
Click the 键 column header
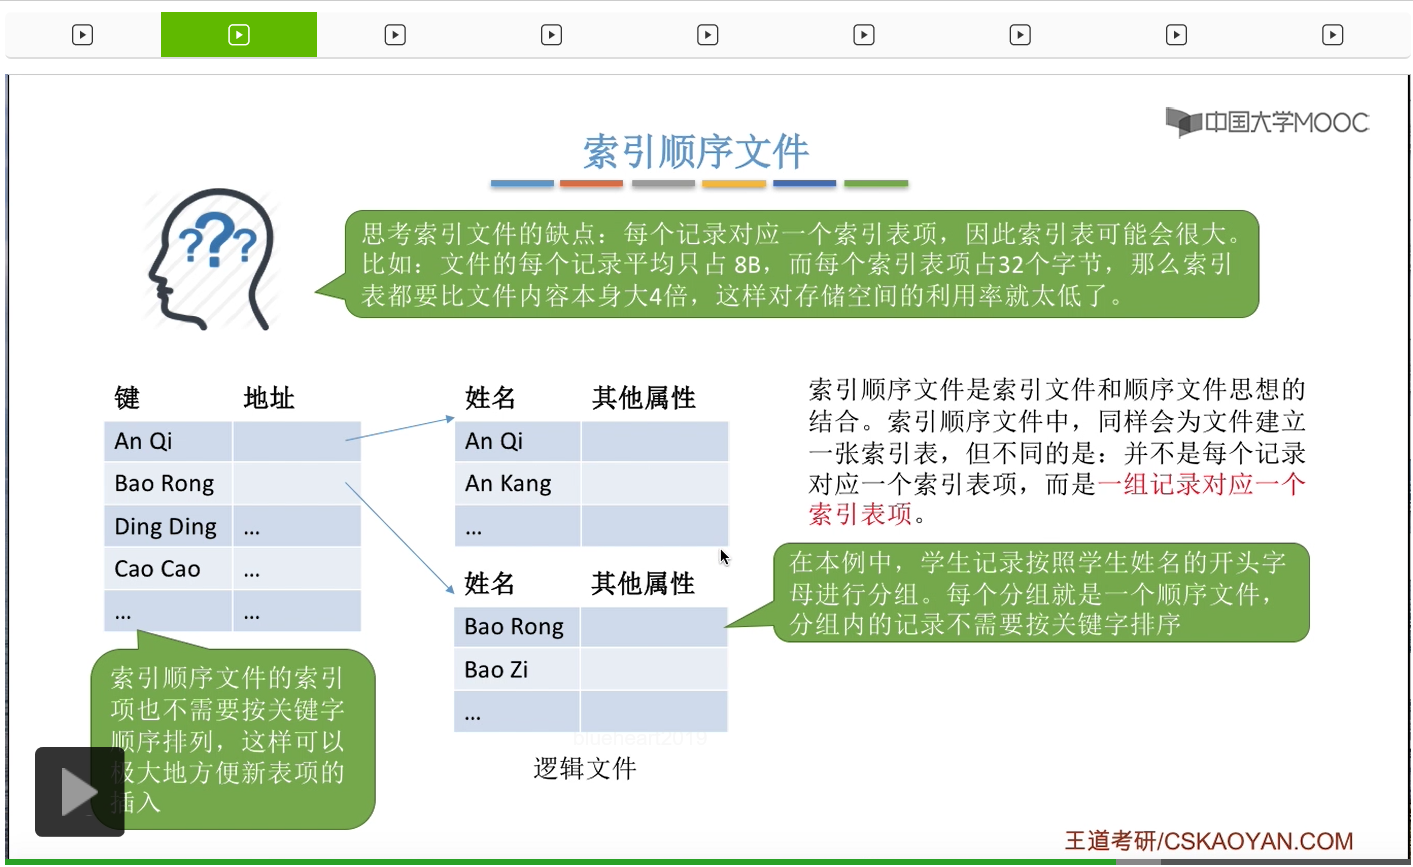coord(127,398)
